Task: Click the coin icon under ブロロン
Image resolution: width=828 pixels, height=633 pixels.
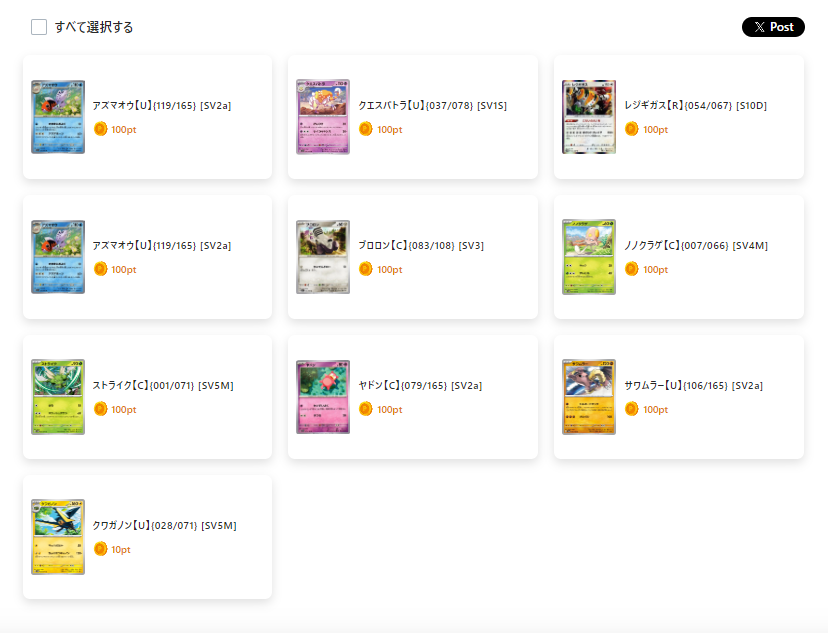Action: 366,269
